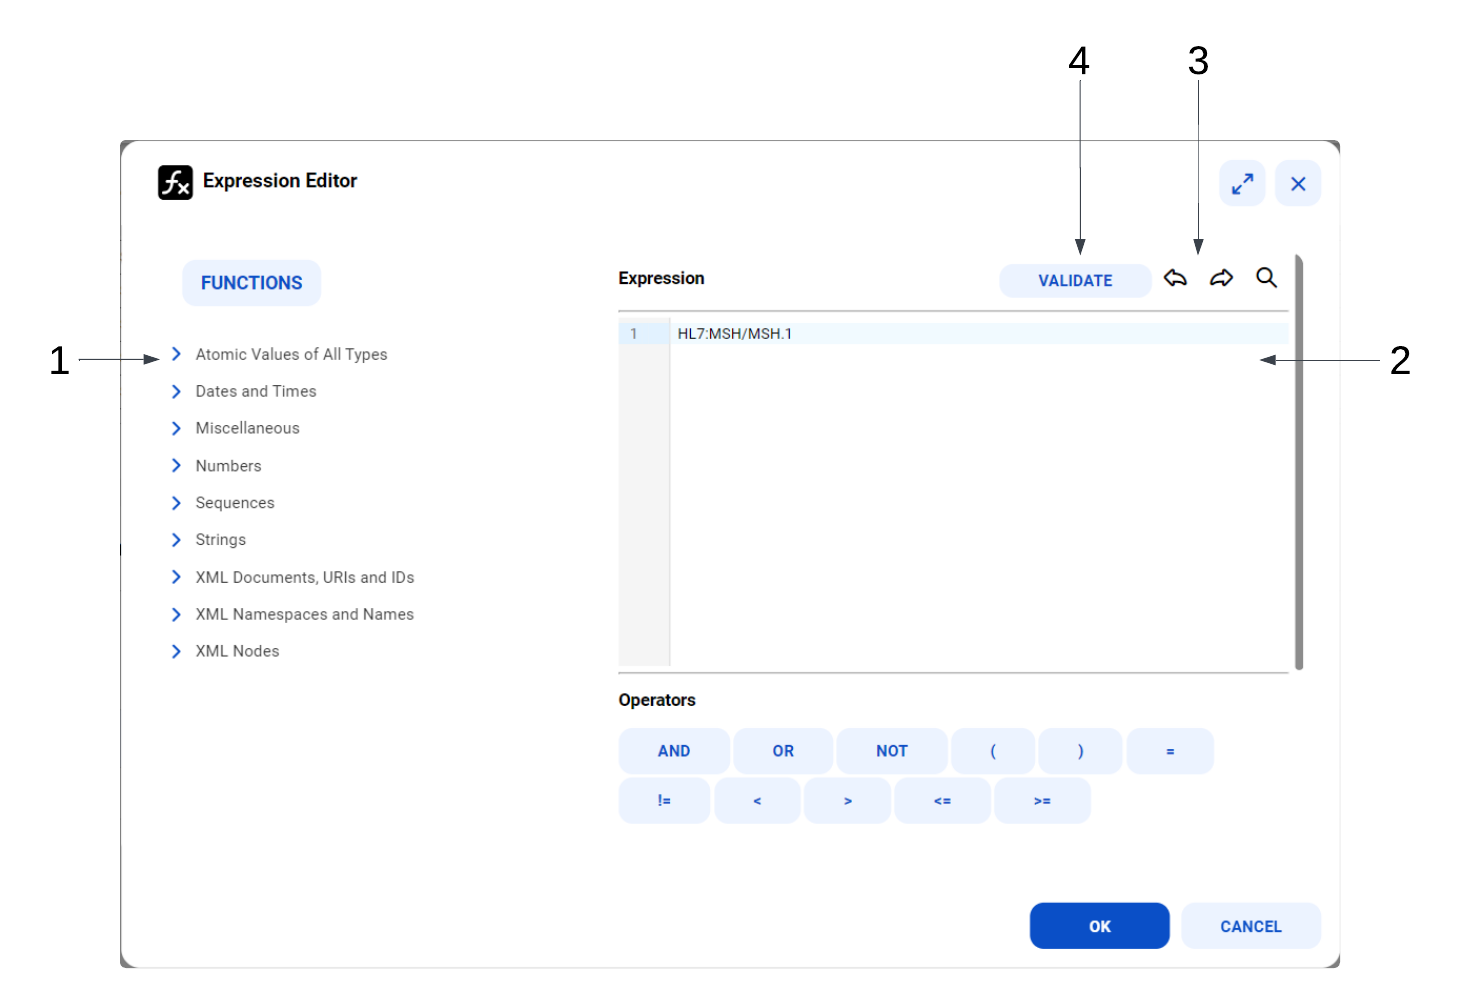Viewport: 1460px width, 1008px height.
Task: Expand Atomic Values of All Types chevron
Action: click(176, 354)
